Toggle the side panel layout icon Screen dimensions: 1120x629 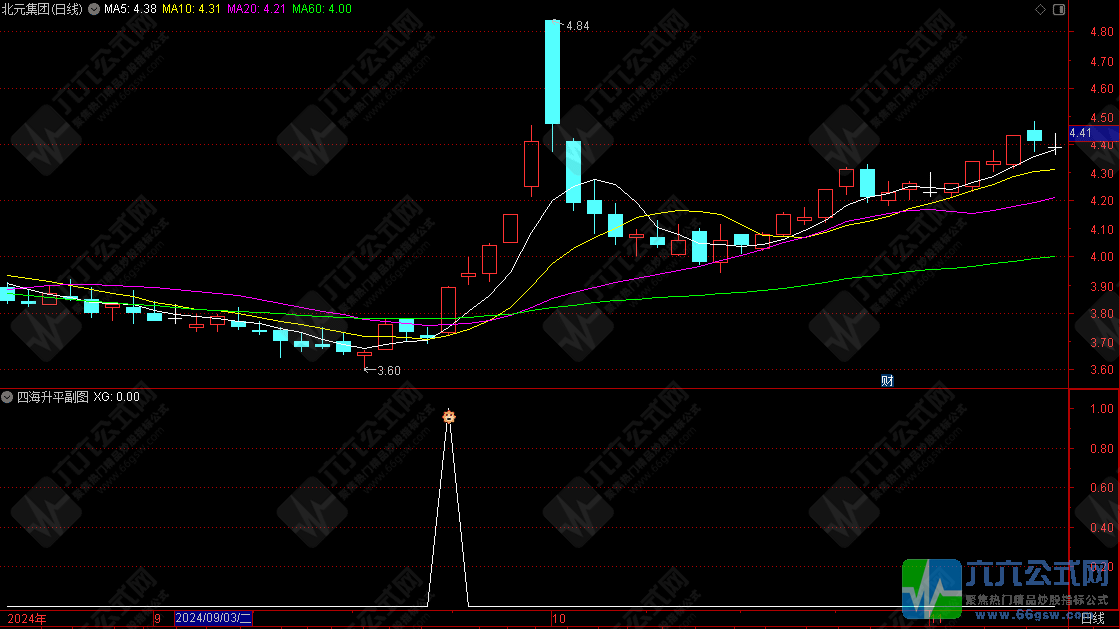click(x=1060, y=9)
